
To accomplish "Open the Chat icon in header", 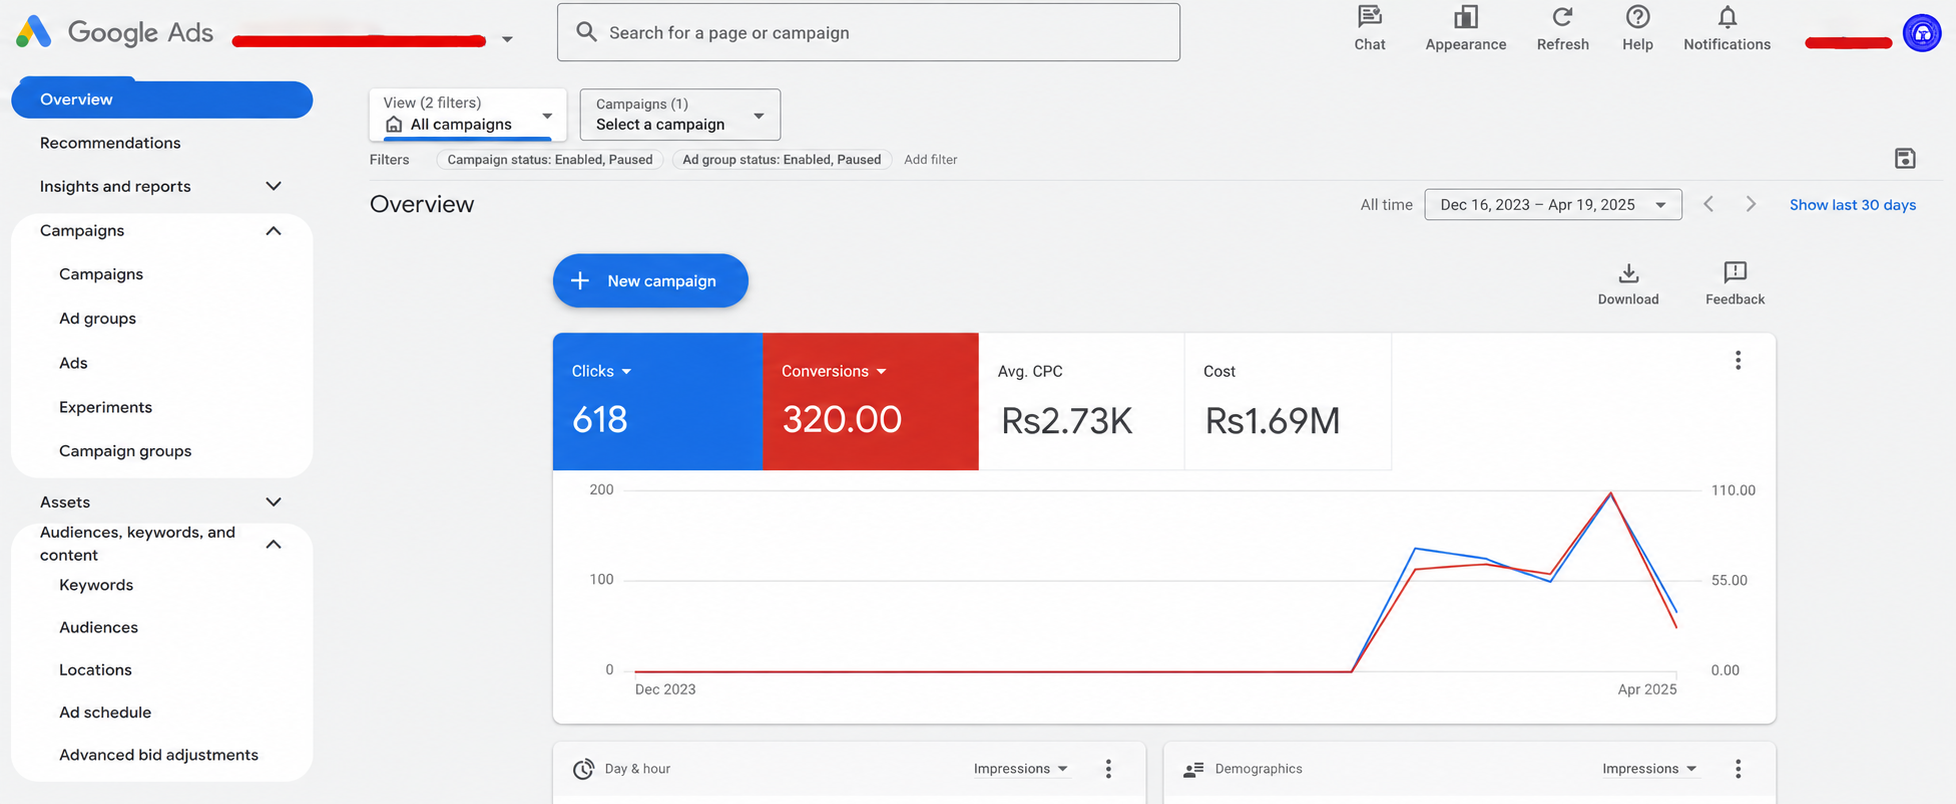I will point(1369,17).
